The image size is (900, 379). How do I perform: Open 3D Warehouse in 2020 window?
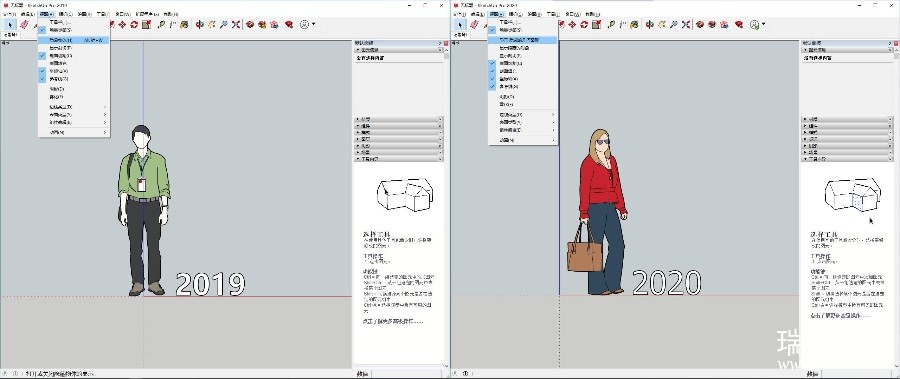[700, 25]
